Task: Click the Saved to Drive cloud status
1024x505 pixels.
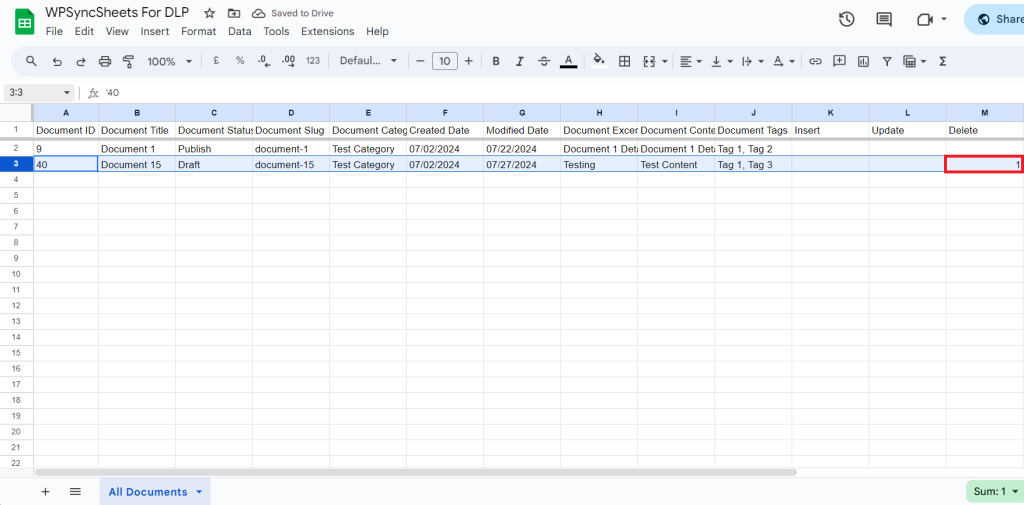Action: point(293,13)
